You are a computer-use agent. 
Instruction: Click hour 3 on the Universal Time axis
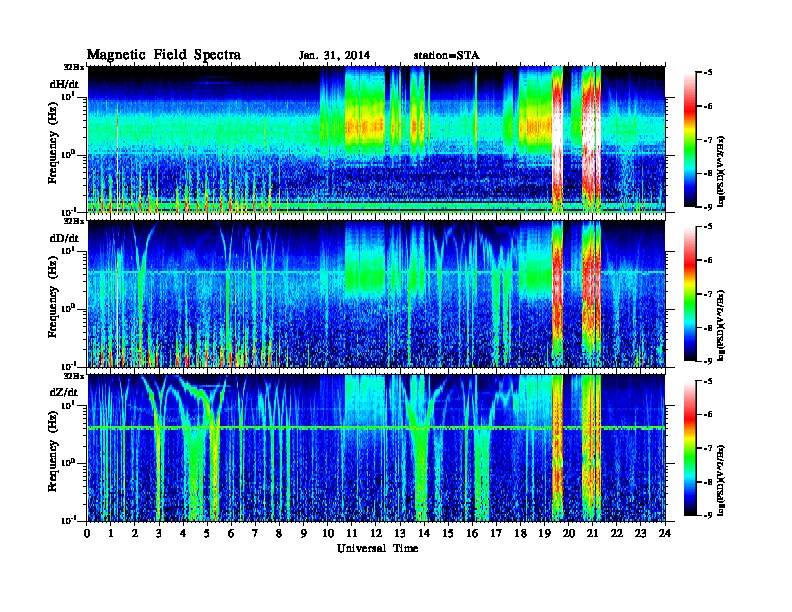[159, 533]
